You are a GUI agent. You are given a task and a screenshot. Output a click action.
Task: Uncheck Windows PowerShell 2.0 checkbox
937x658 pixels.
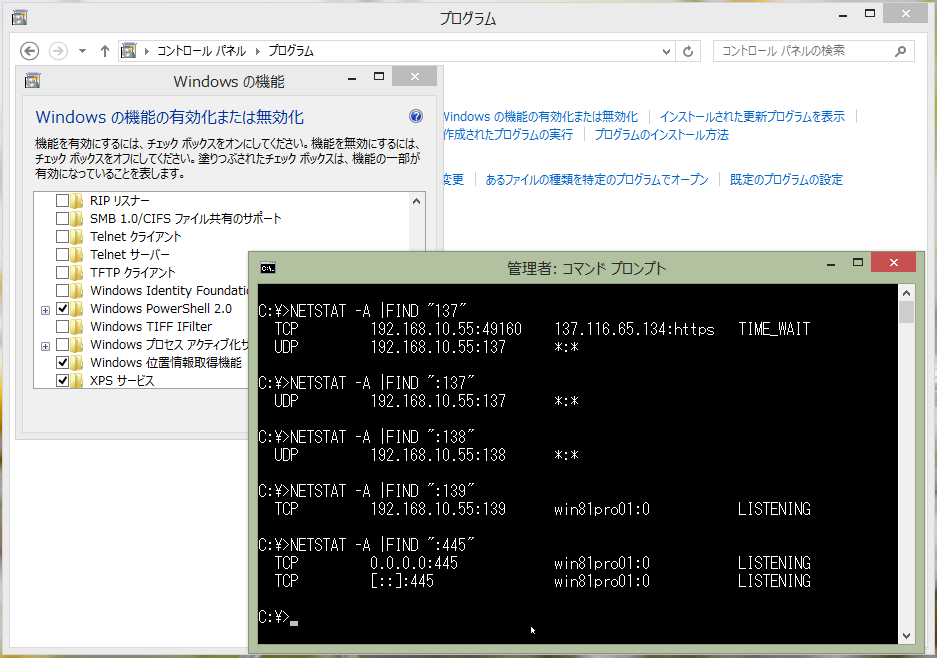62,308
